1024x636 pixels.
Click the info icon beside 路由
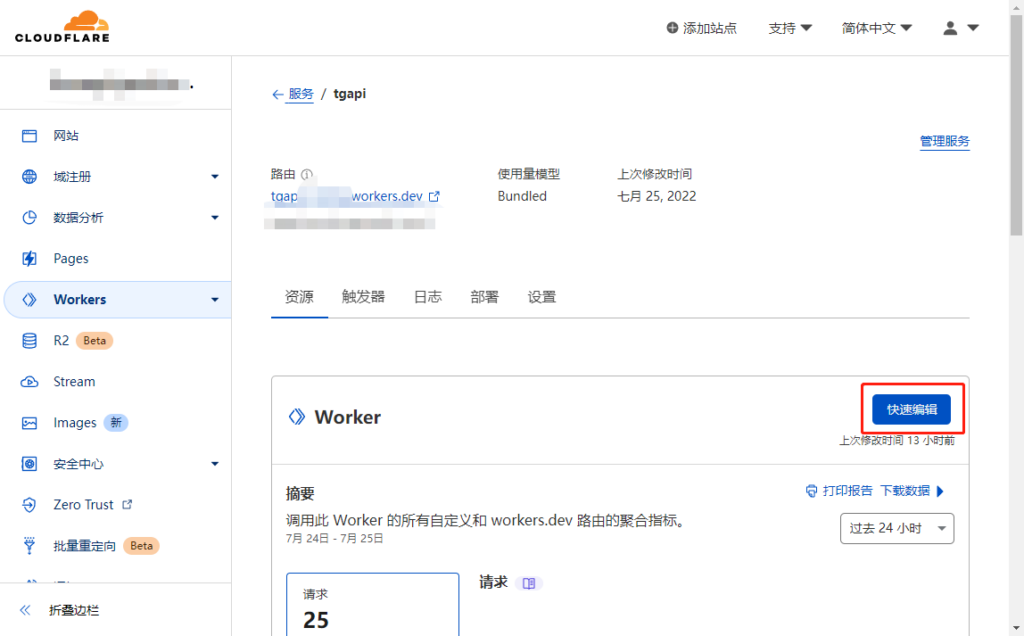coord(307,174)
